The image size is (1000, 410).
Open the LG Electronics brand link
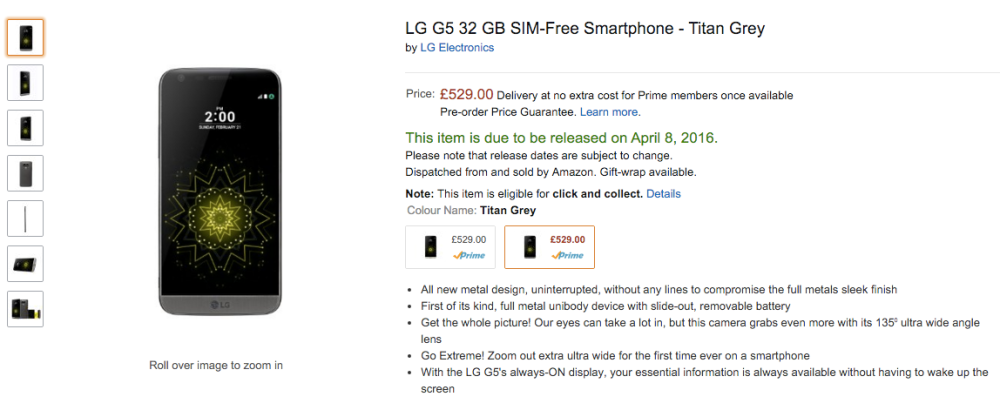coord(456,48)
